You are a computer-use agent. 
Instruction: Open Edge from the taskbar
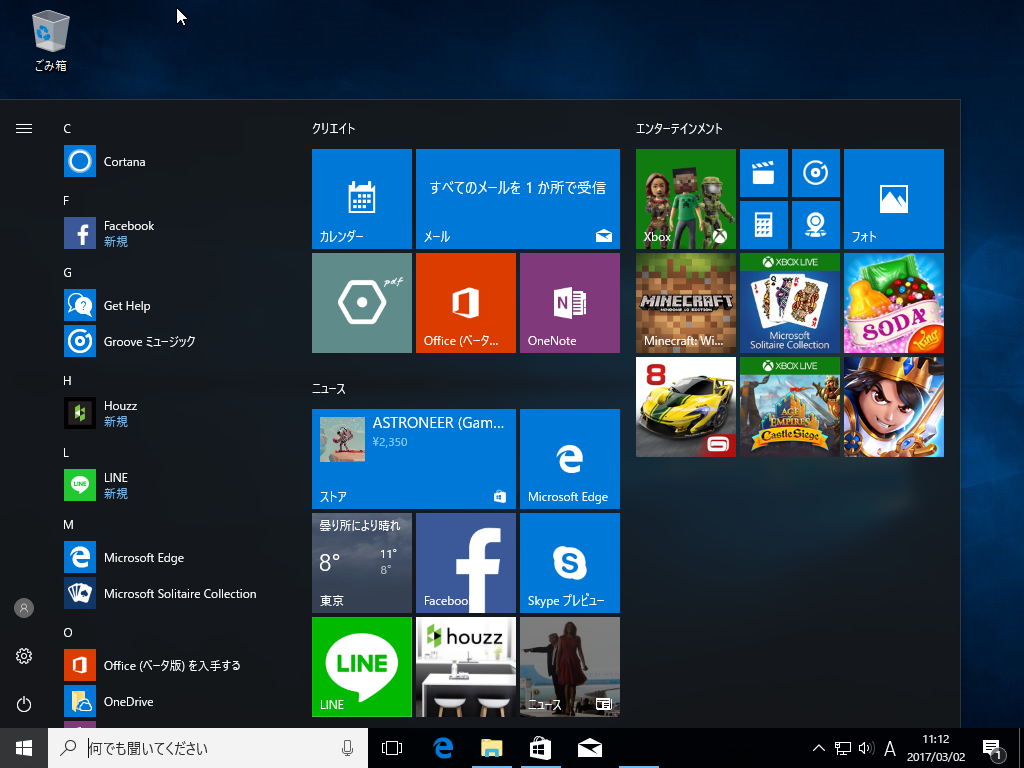[443, 748]
